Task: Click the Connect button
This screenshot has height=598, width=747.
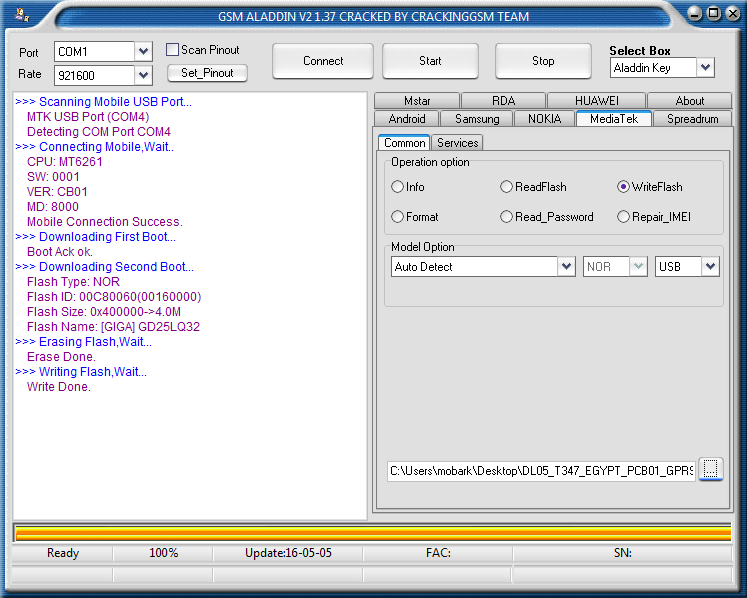Action: click(323, 61)
